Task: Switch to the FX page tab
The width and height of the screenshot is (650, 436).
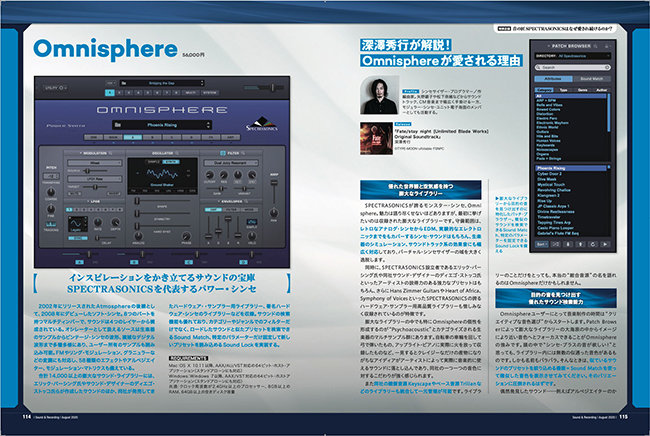Action: [x=211, y=137]
